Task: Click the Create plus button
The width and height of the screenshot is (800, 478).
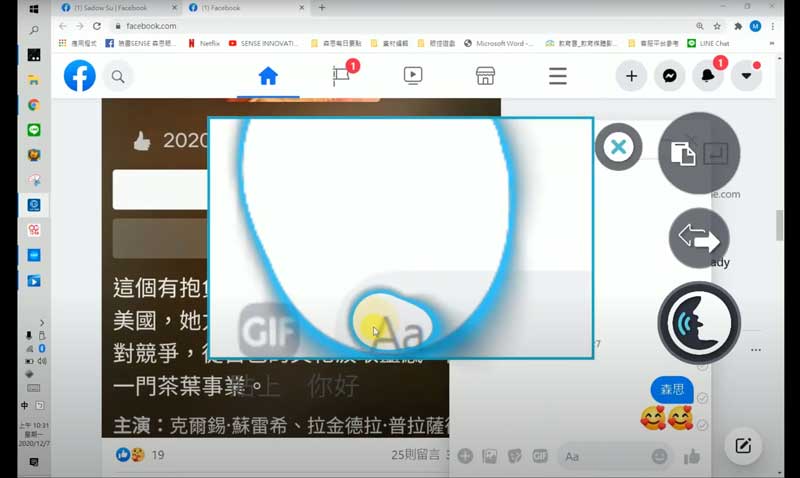Action: tap(631, 76)
